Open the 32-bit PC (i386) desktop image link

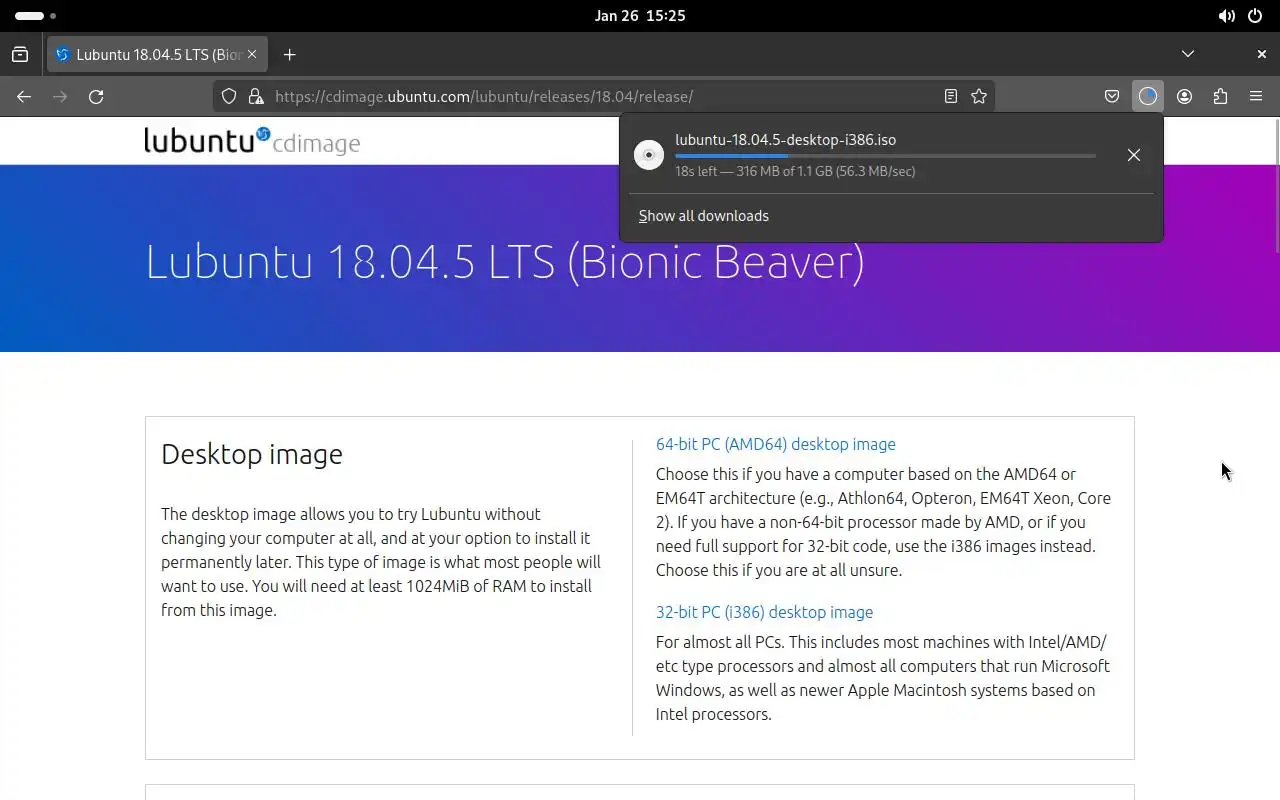[x=764, y=612]
